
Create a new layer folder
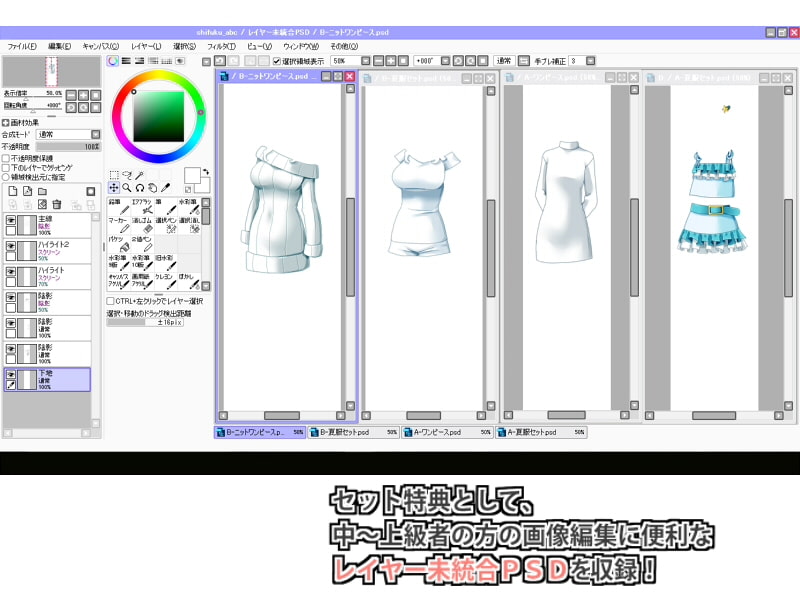click(42, 191)
